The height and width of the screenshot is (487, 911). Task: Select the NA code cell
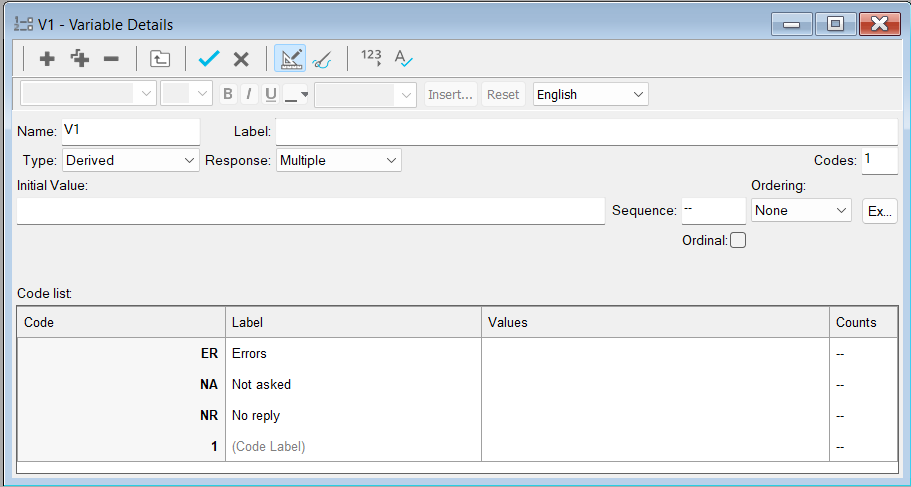click(x=121, y=385)
